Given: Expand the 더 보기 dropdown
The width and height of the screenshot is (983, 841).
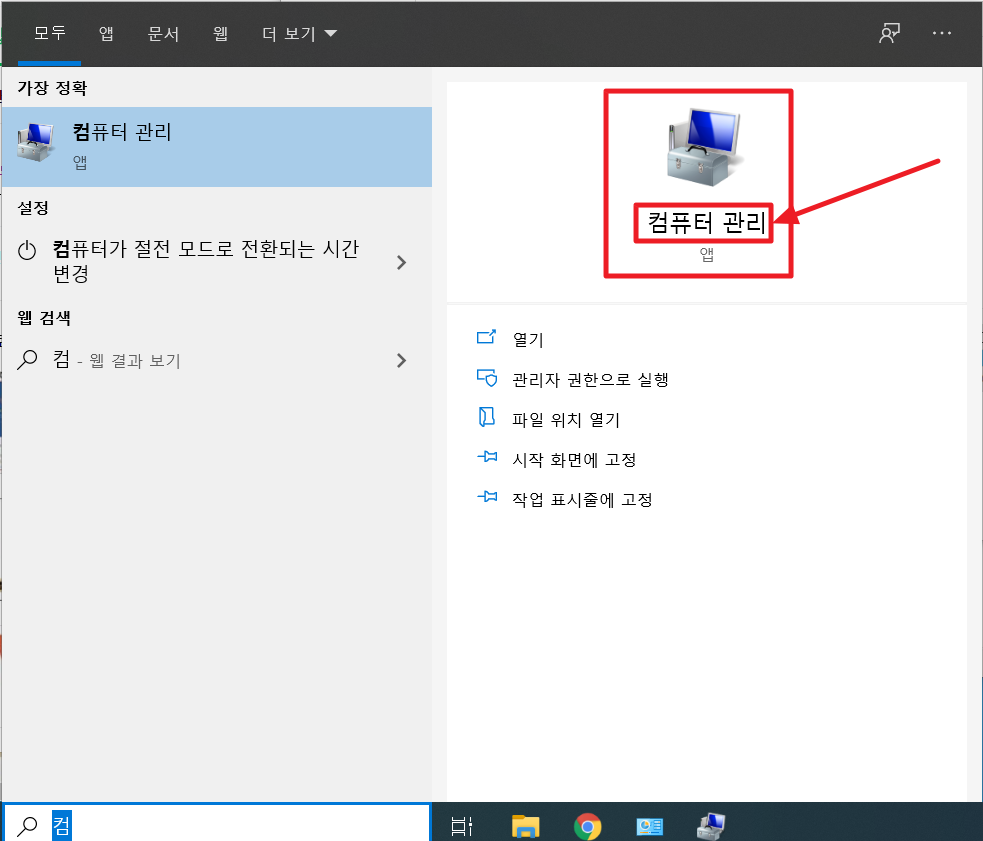Looking at the screenshot, I should click(299, 33).
